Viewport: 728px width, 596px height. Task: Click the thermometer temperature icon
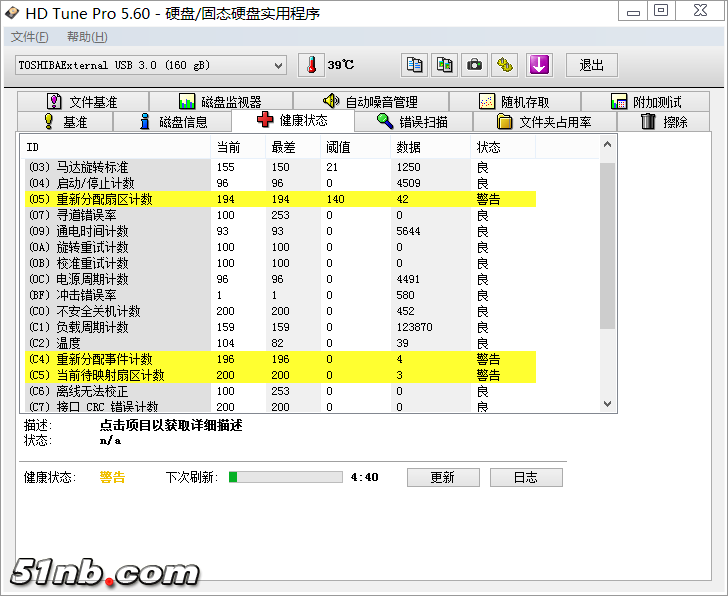(x=312, y=65)
